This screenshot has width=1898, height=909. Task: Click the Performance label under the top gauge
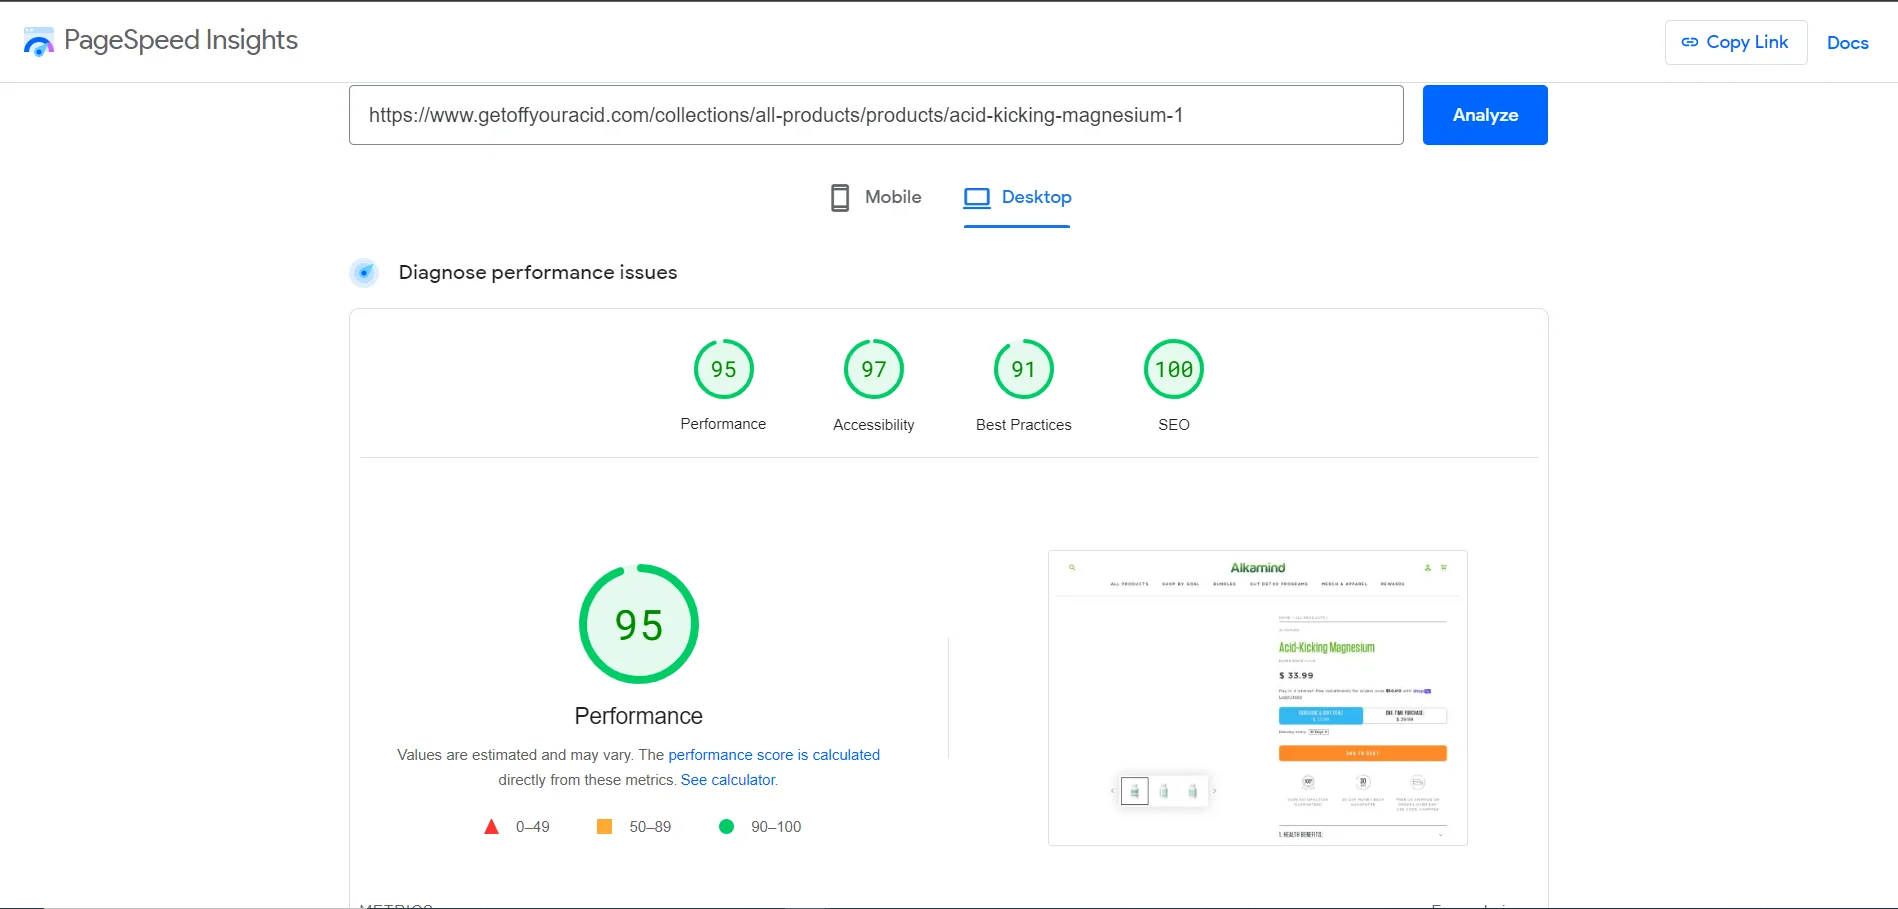coord(723,424)
